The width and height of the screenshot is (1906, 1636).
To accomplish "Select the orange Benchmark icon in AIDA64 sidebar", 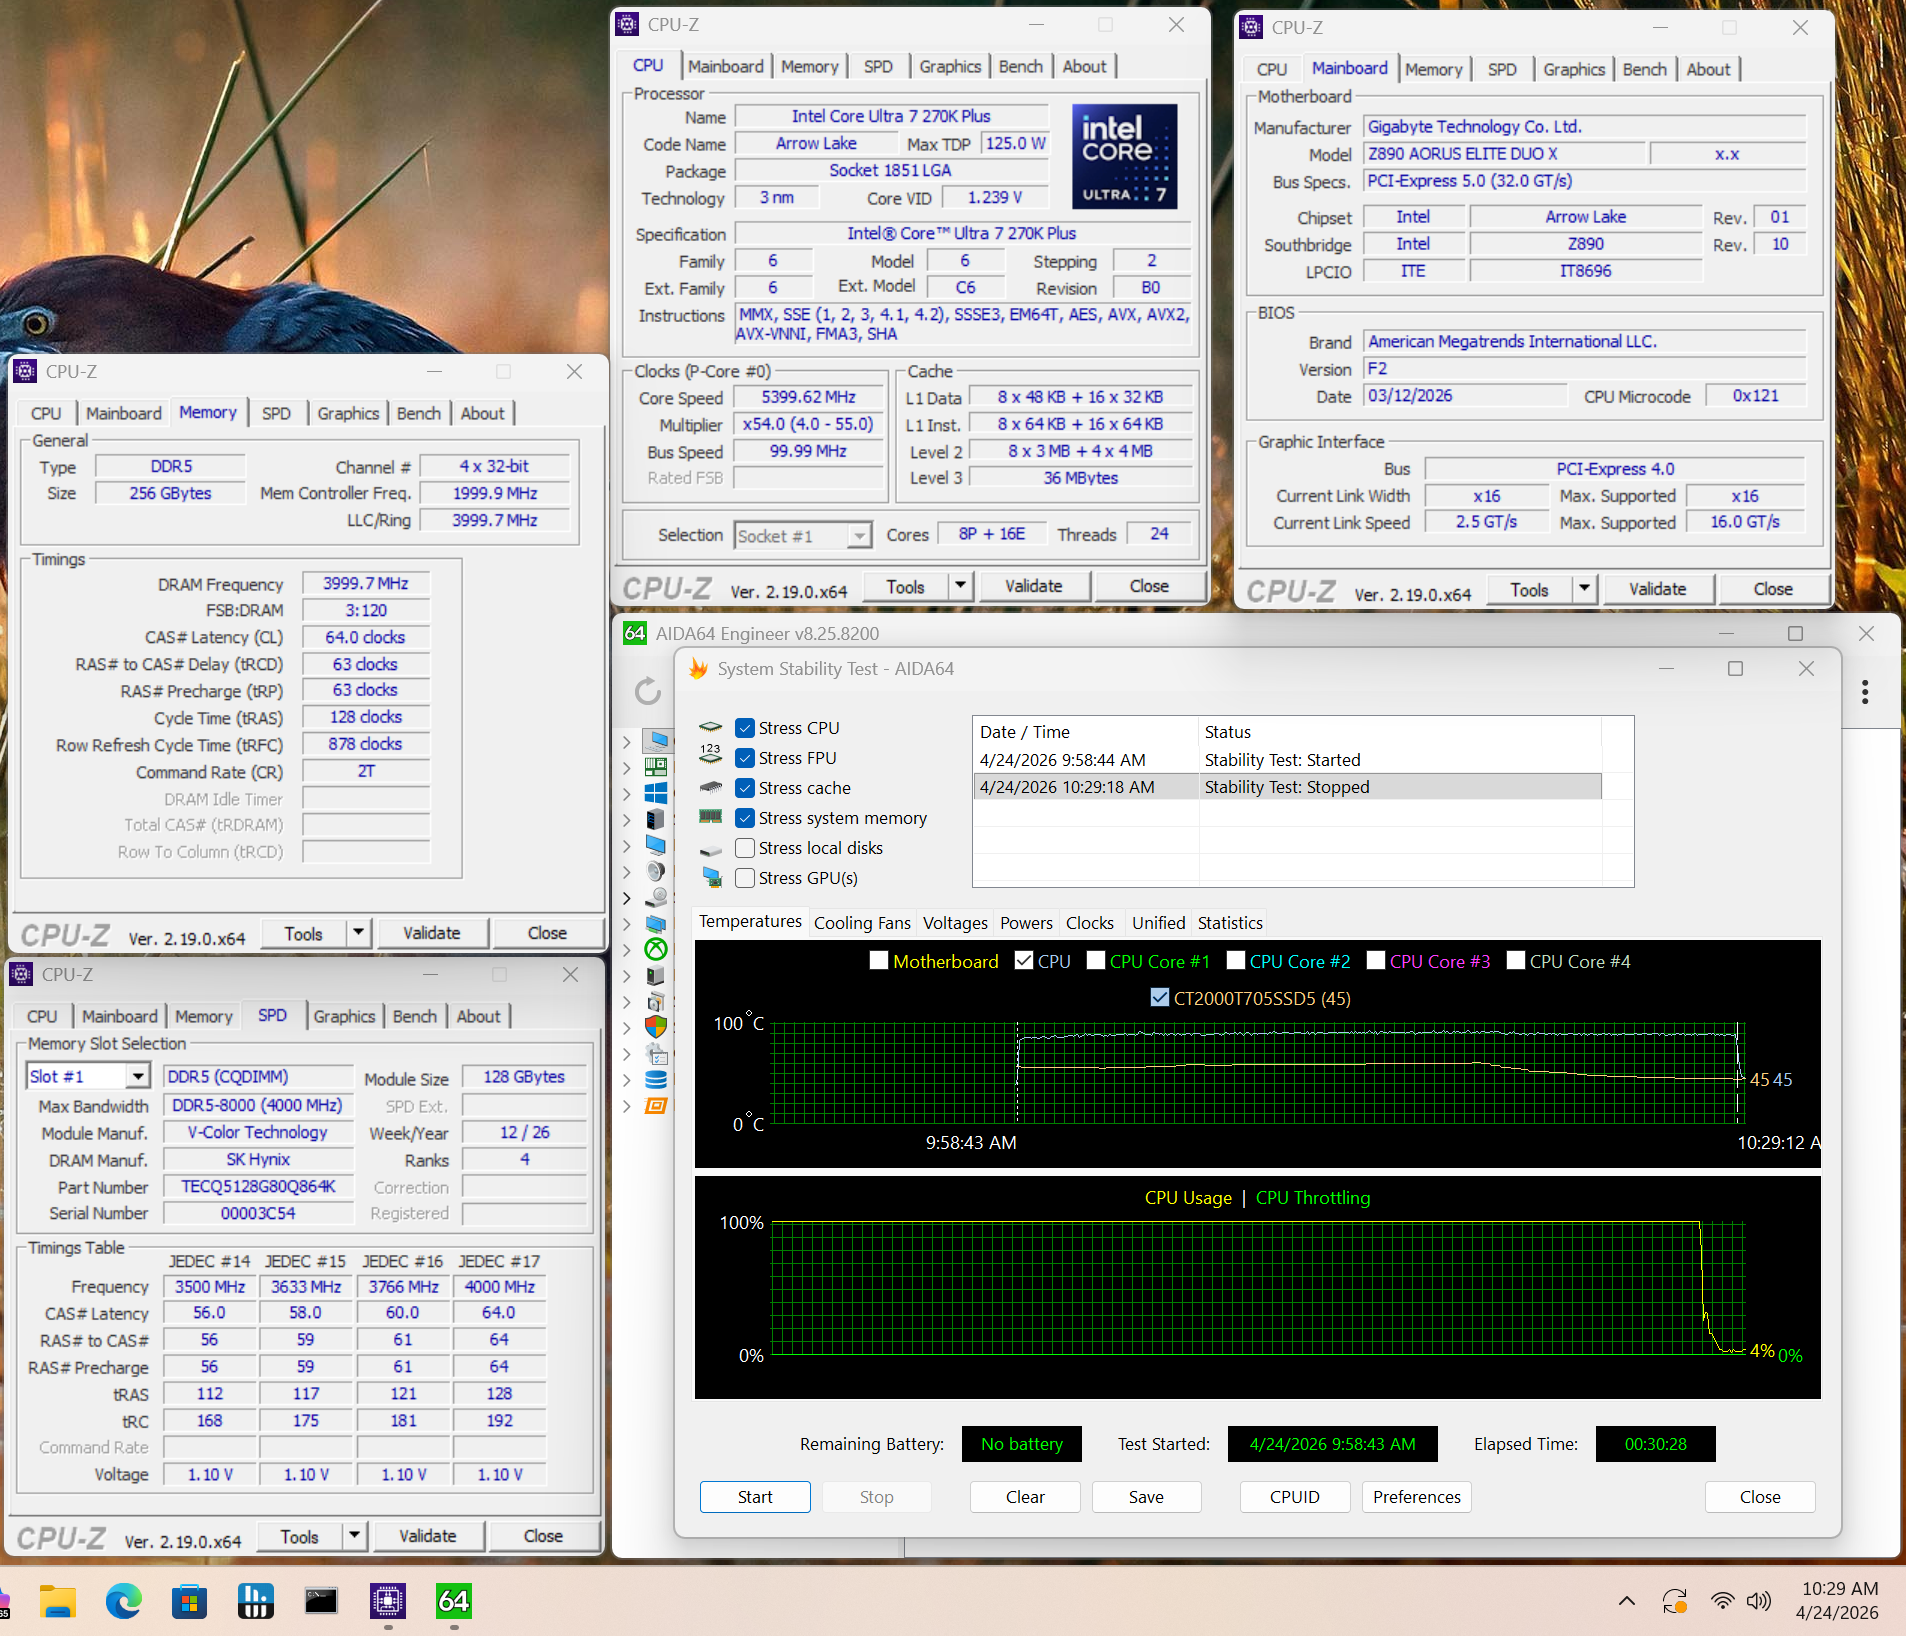I will (x=656, y=1105).
